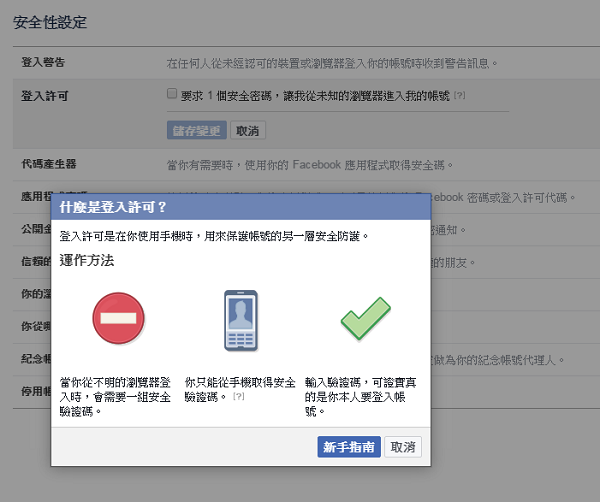Screen dimensions: 600x502
Task: Open the [?] help next to 安全驗證碼
Action: tap(239, 396)
